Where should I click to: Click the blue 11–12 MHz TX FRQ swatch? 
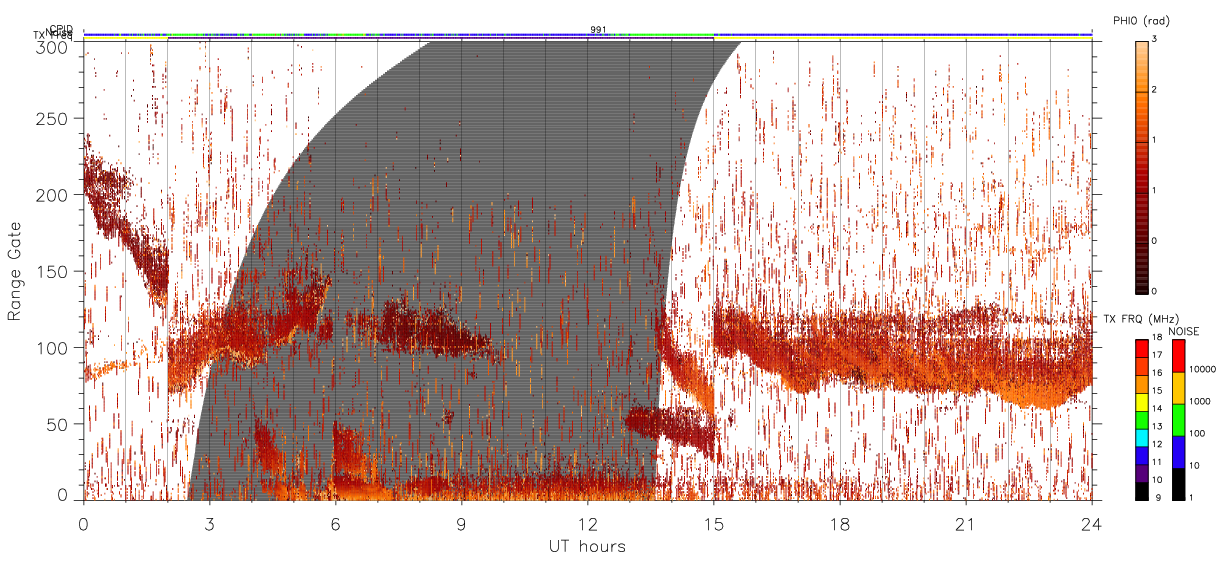pos(1141,455)
